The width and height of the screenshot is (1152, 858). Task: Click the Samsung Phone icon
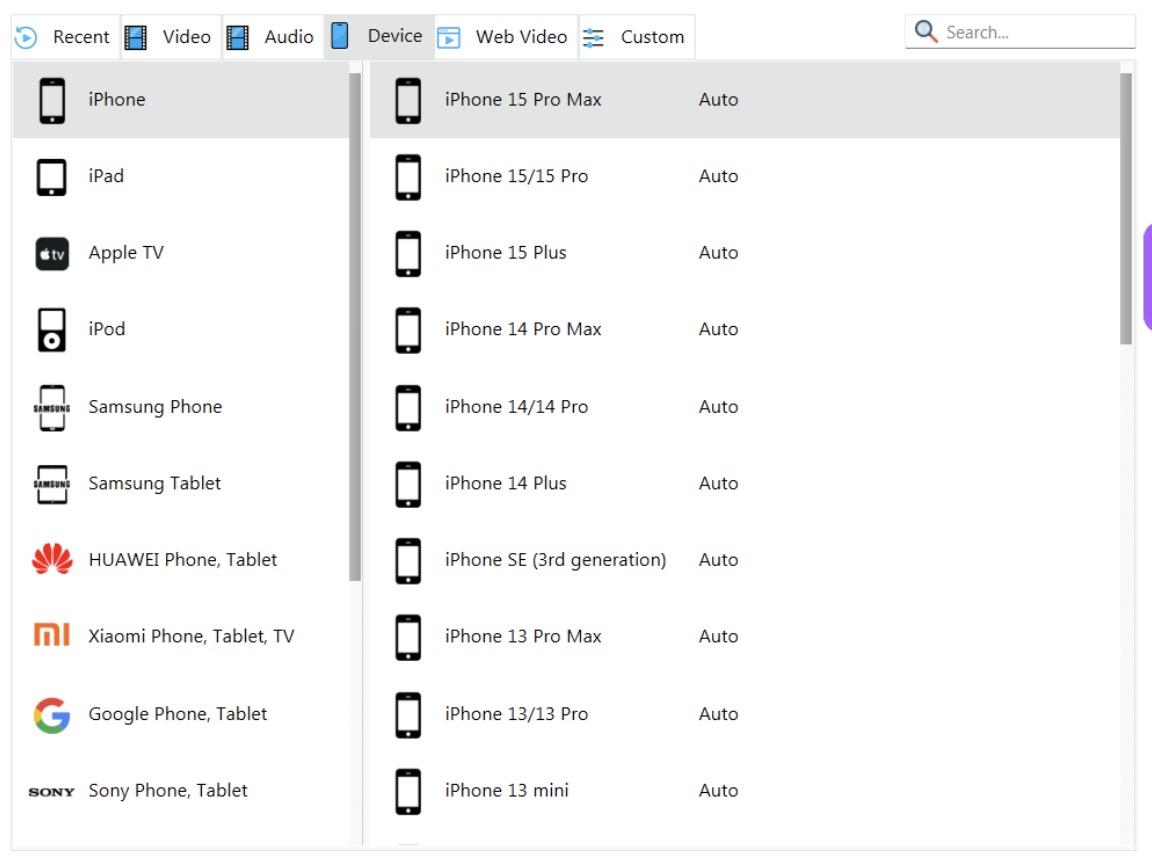(x=52, y=407)
